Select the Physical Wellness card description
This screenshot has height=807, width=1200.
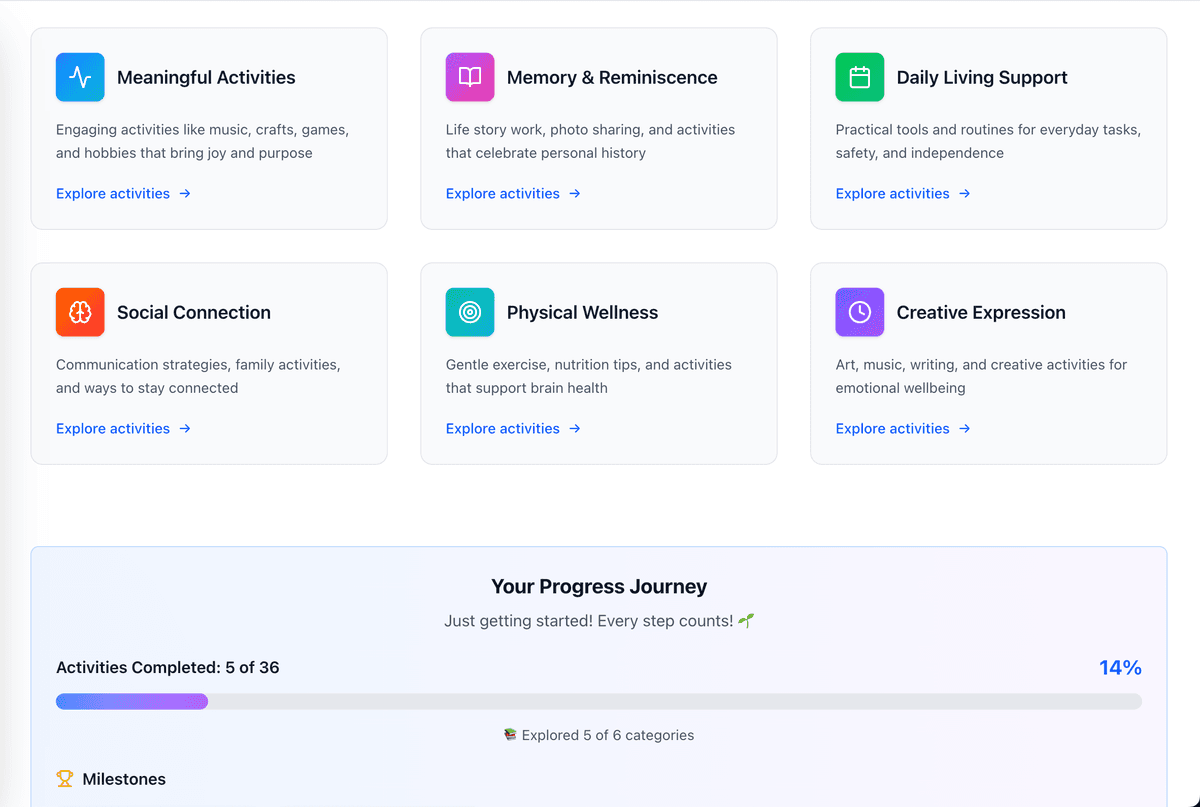pyautogui.click(x=588, y=376)
